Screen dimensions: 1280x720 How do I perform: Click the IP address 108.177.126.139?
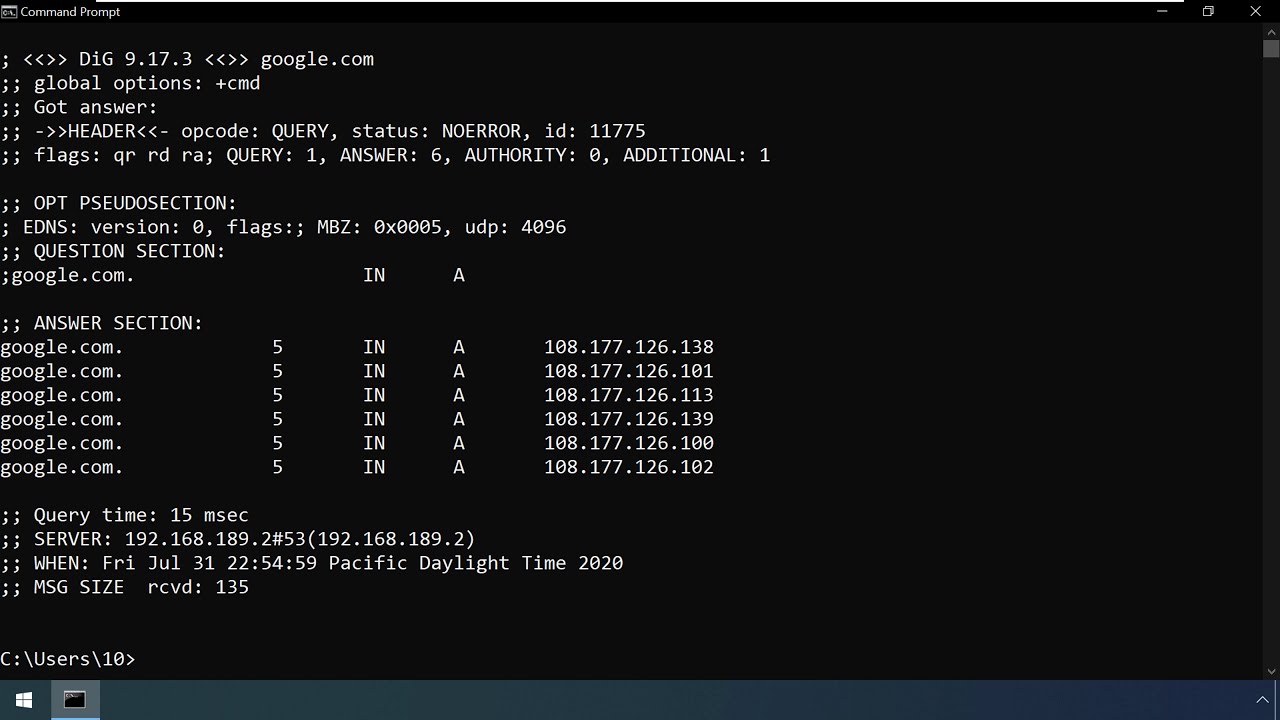pos(629,419)
